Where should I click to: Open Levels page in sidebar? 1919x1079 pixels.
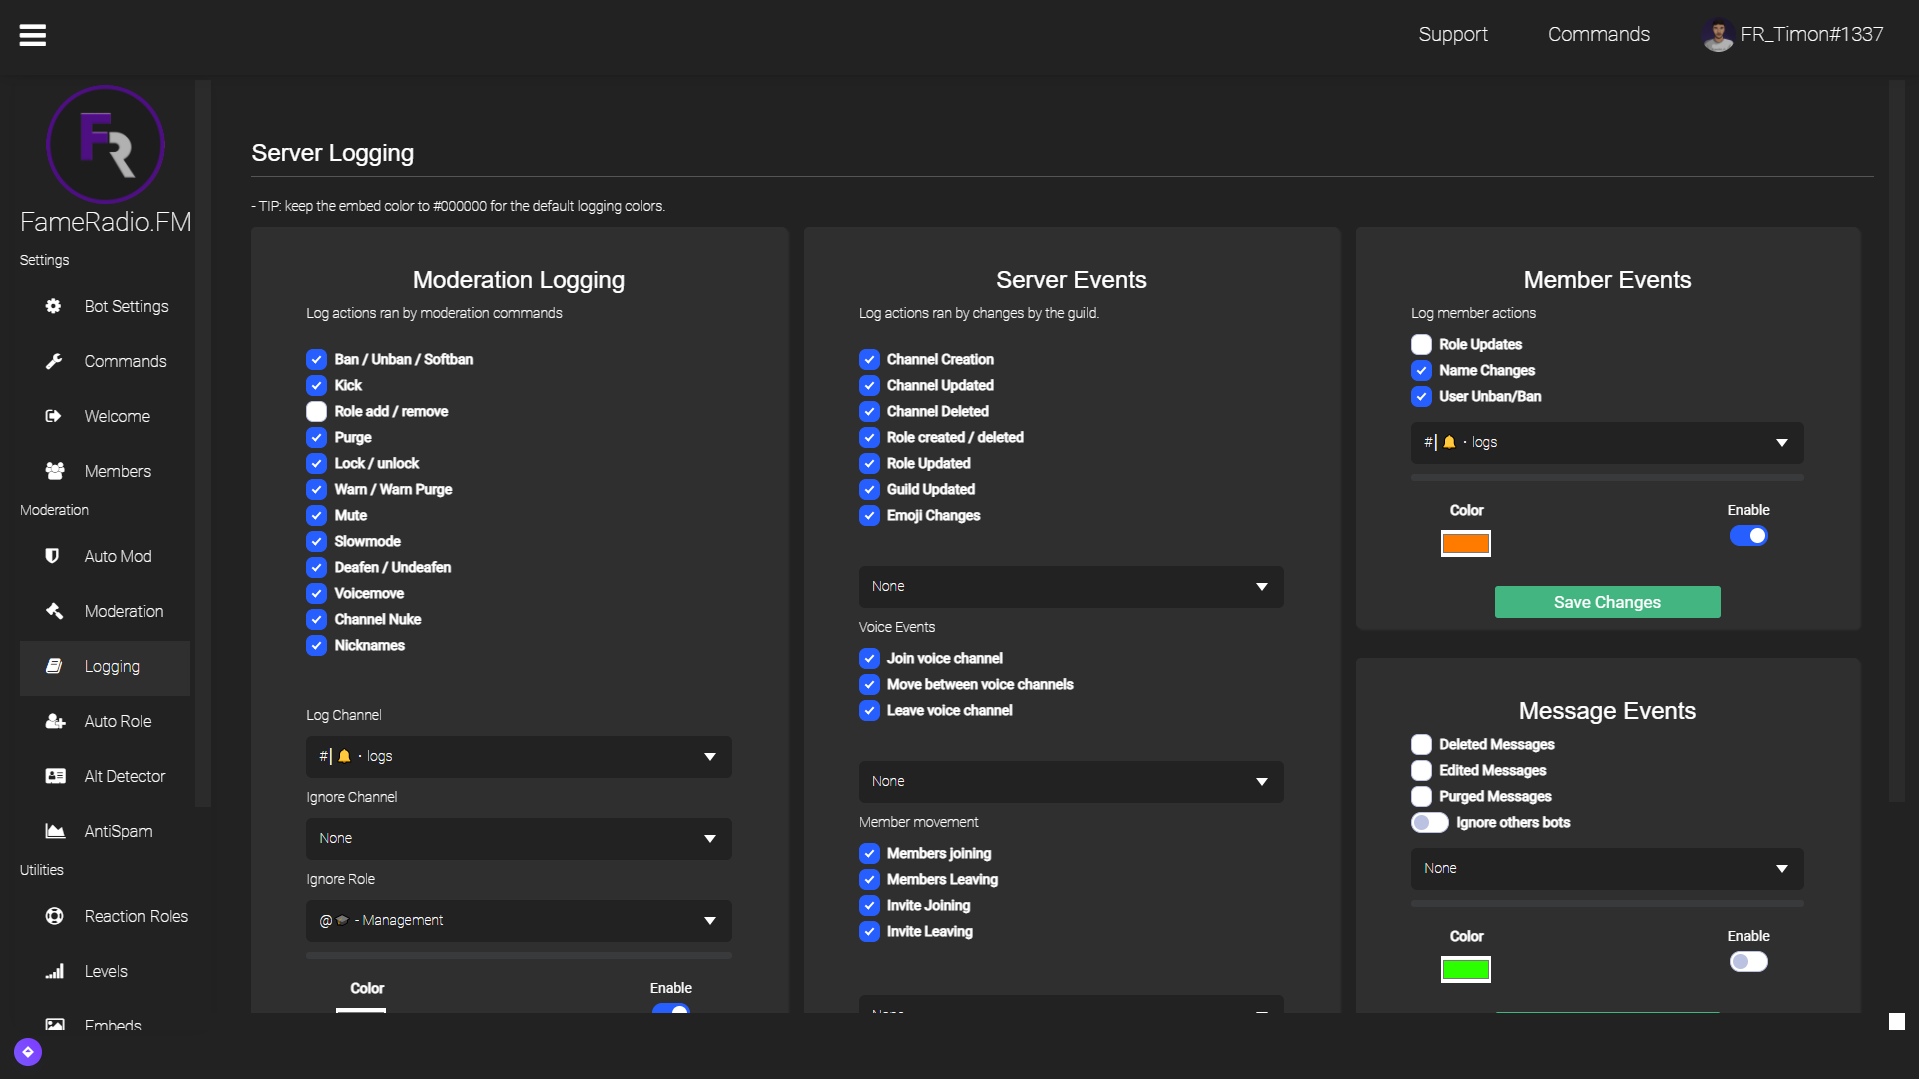[x=105, y=971]
